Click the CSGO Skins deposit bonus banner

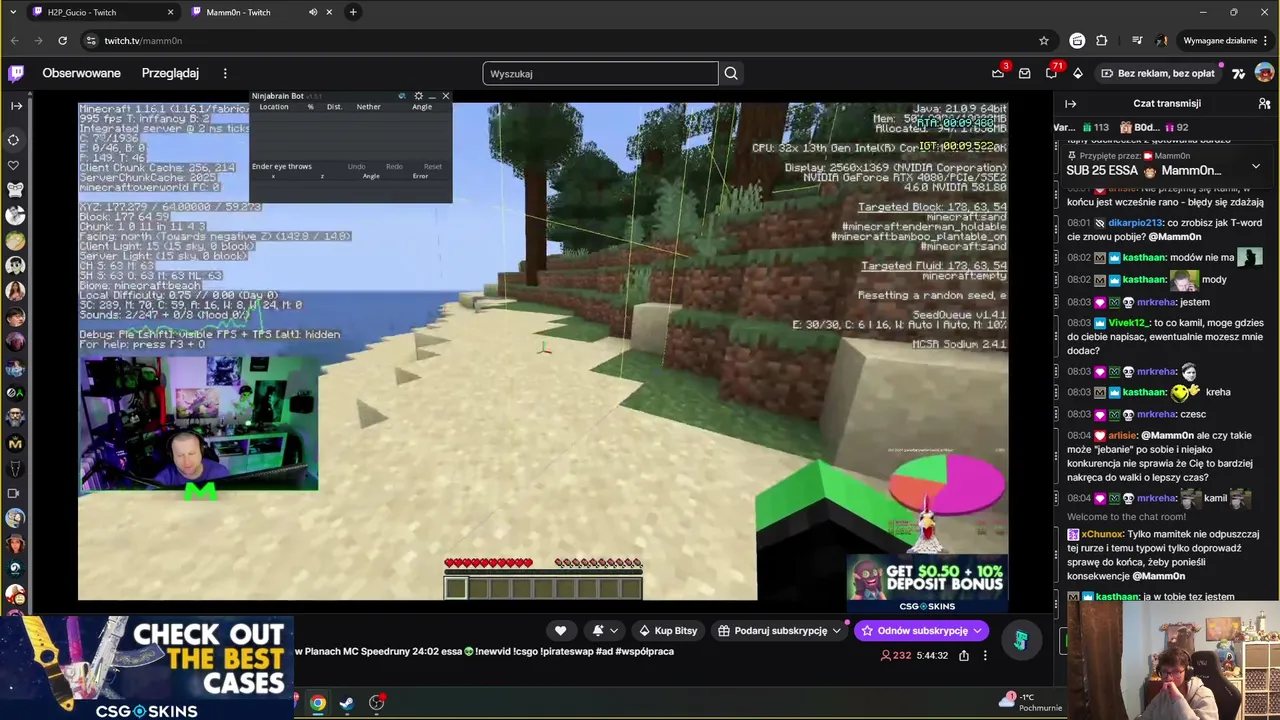pos(927,583)
